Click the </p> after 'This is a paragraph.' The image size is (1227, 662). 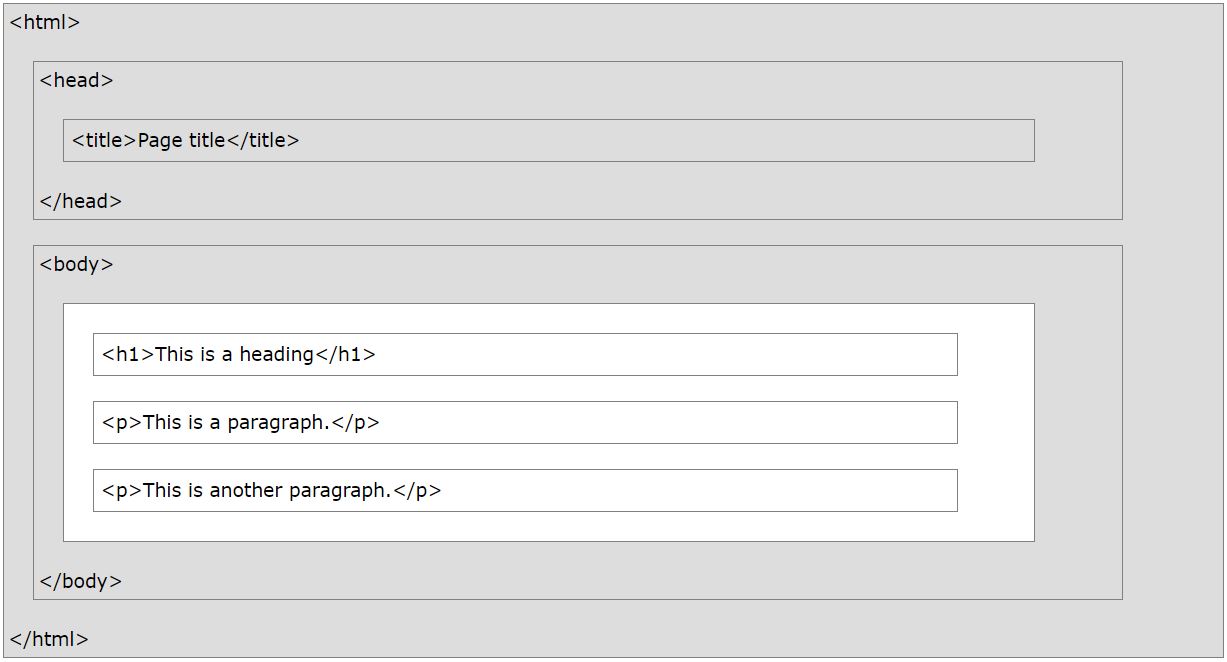(x=355, y=422)
